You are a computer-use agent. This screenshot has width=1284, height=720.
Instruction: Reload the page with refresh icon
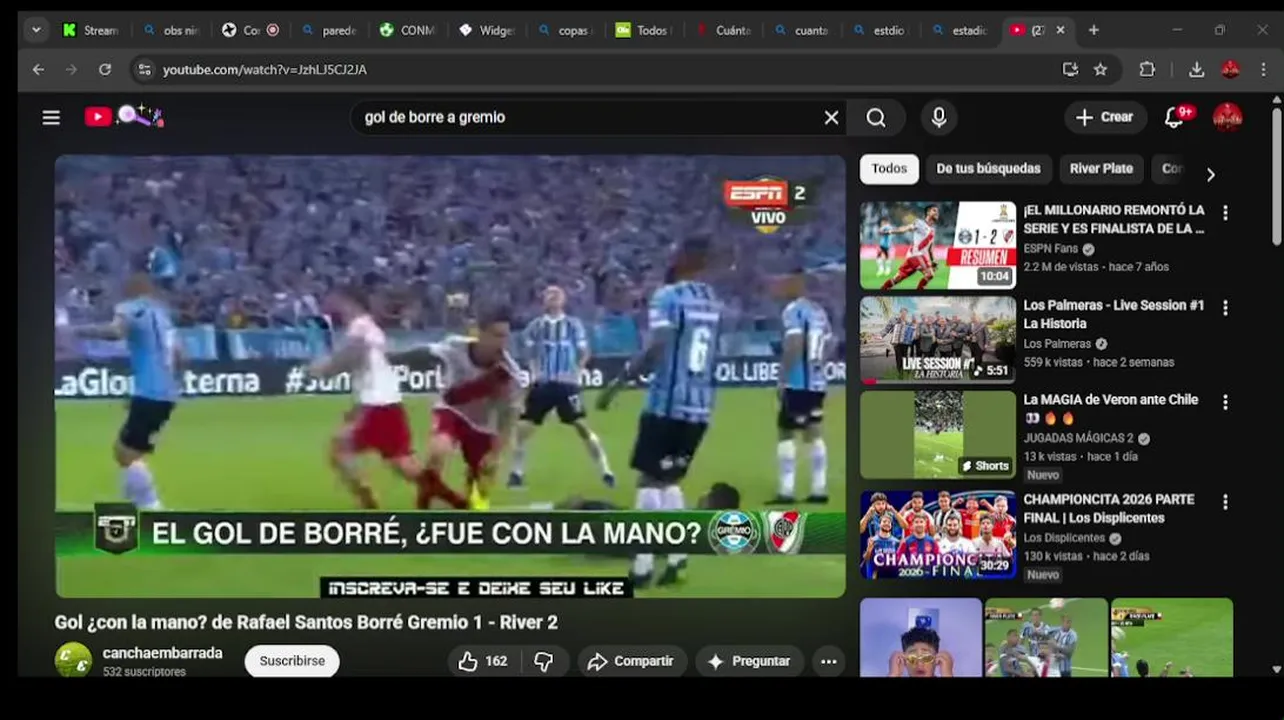click(104, 69)
